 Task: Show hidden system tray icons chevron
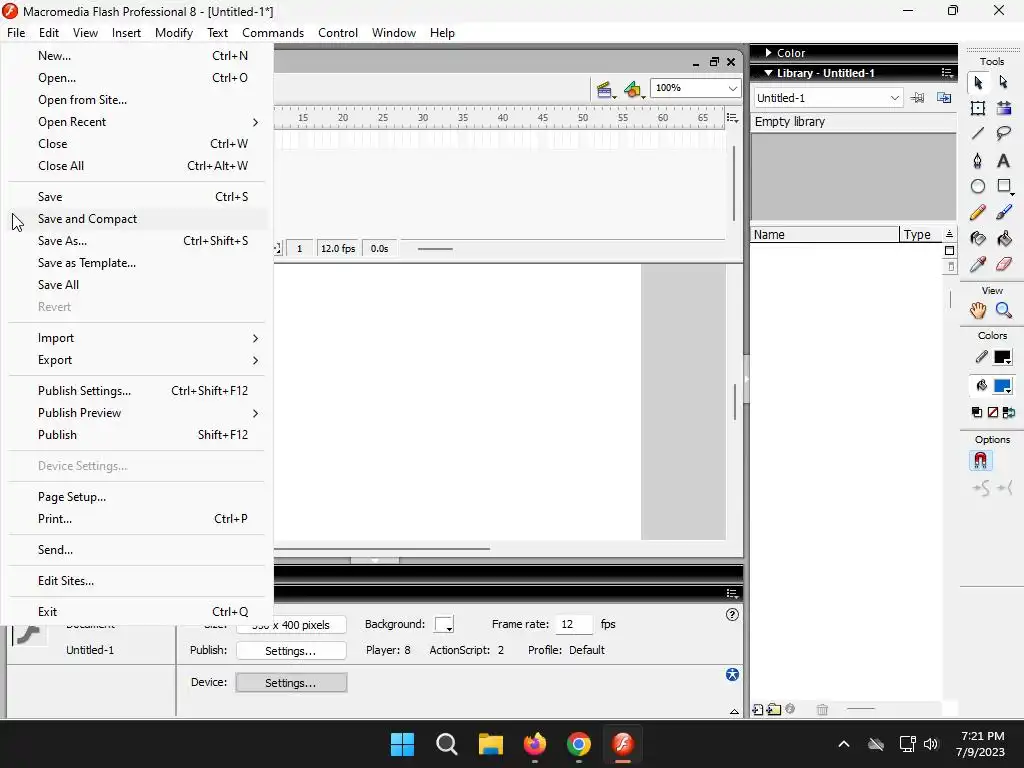pos(844,744)
